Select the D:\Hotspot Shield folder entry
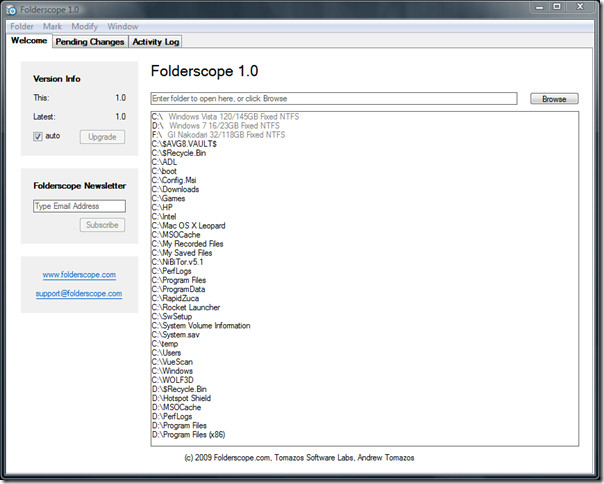This screenshot has width=604, height=484. coord(181,398)
